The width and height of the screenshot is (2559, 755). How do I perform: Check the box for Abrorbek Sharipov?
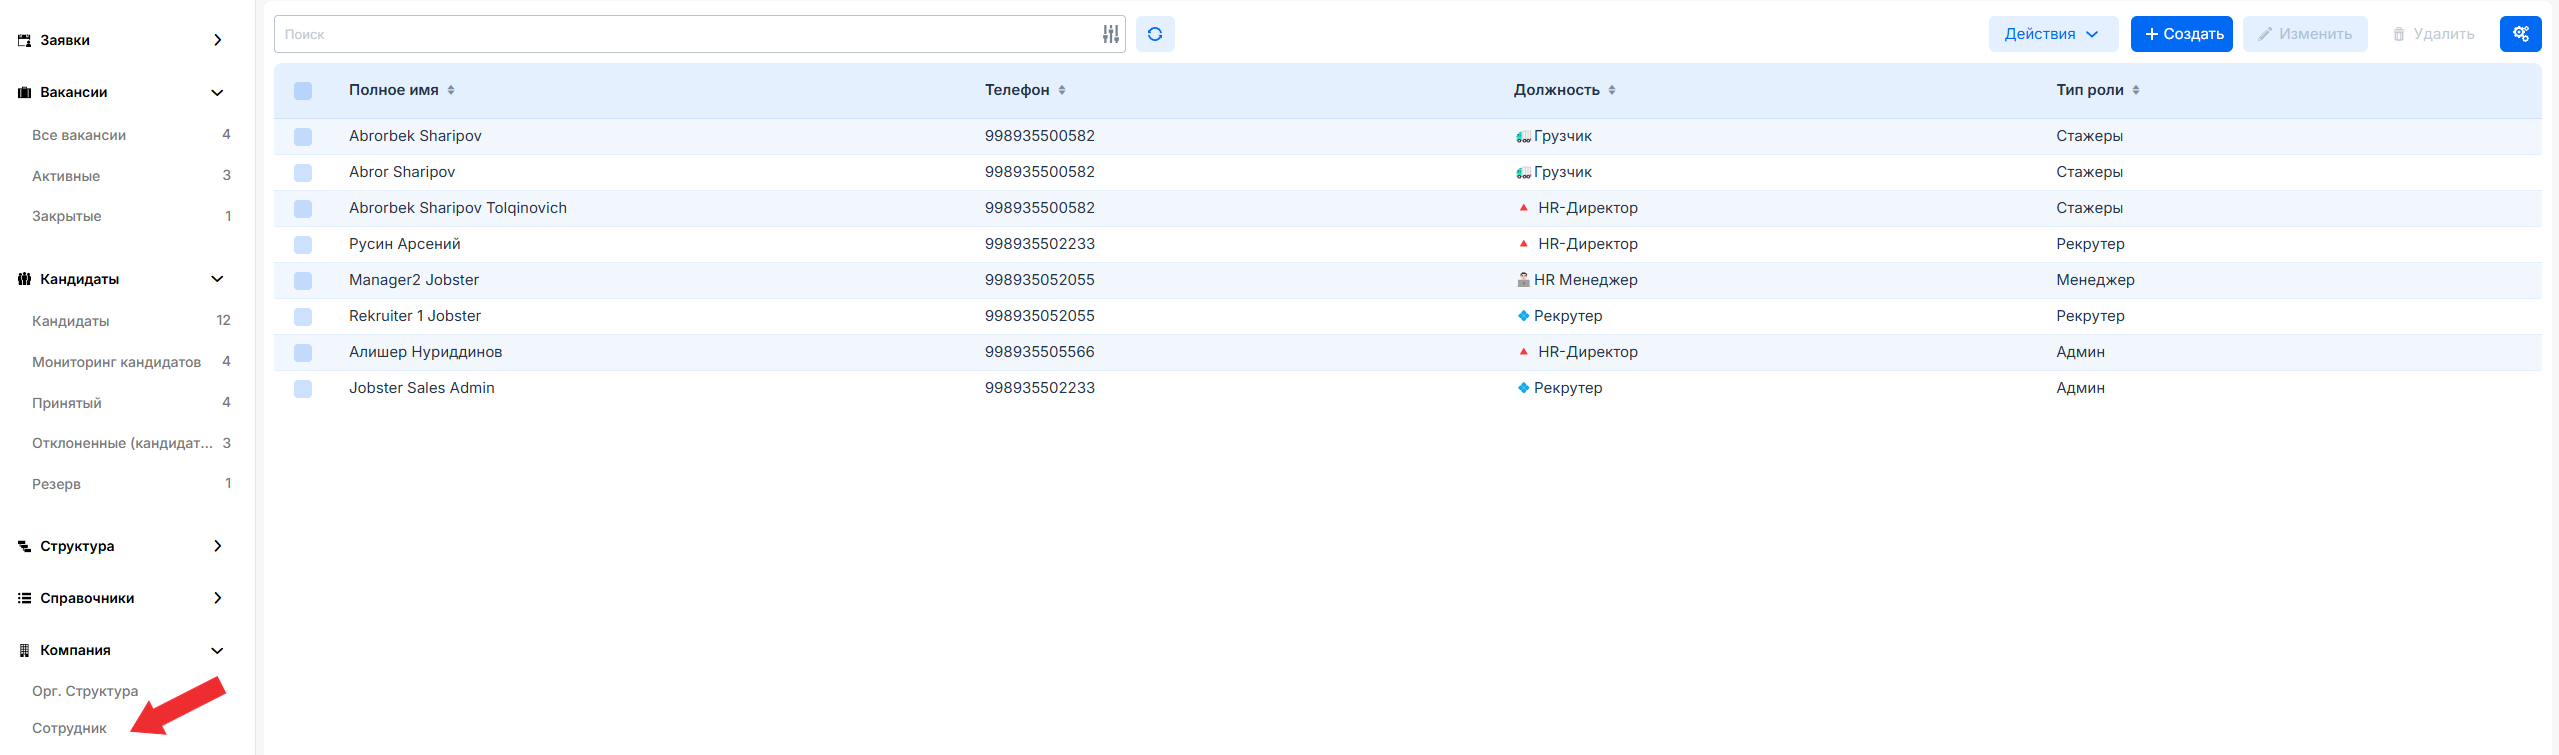tap(303, 137)
